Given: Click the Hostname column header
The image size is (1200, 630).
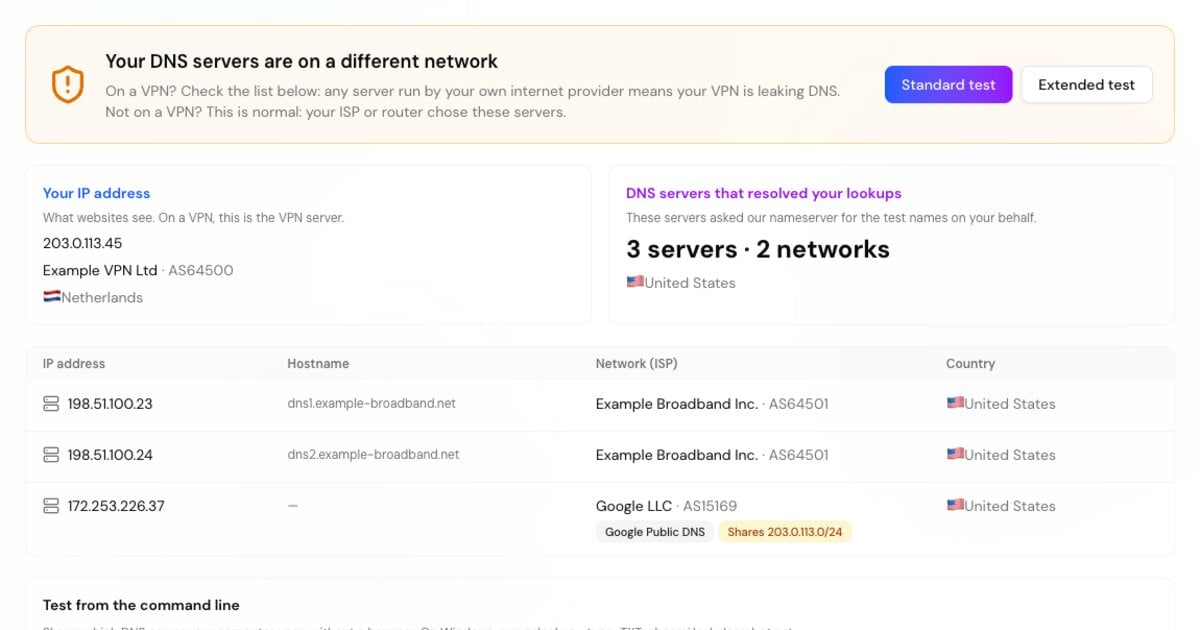Looking at the screenshot, I should [x=318, y=364].
